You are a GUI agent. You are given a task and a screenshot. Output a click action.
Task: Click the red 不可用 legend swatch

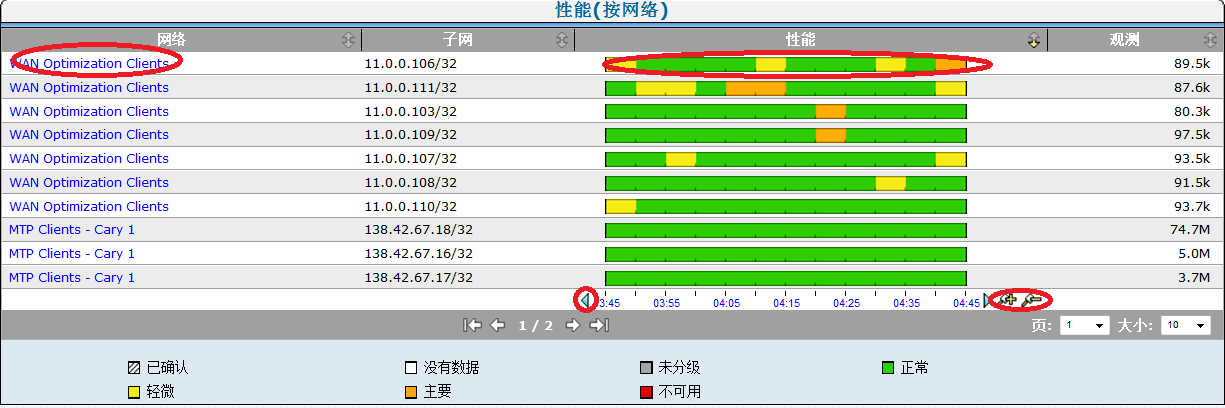[x=646, y=391]
